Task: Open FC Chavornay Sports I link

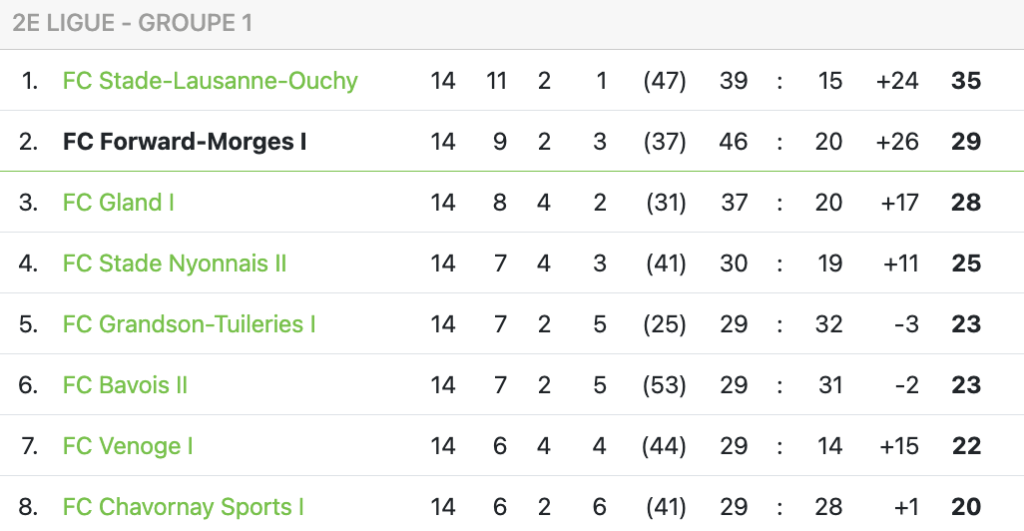Action: (184, 506)
